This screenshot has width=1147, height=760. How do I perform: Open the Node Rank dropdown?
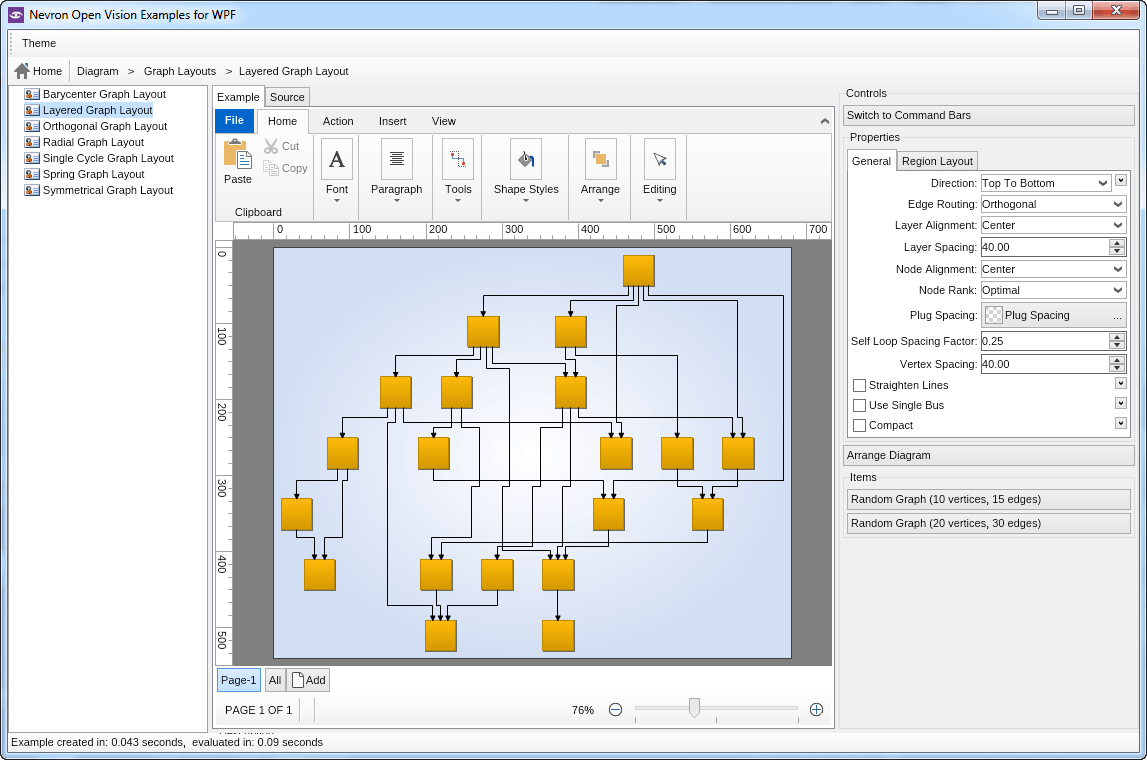[1053, 290]
